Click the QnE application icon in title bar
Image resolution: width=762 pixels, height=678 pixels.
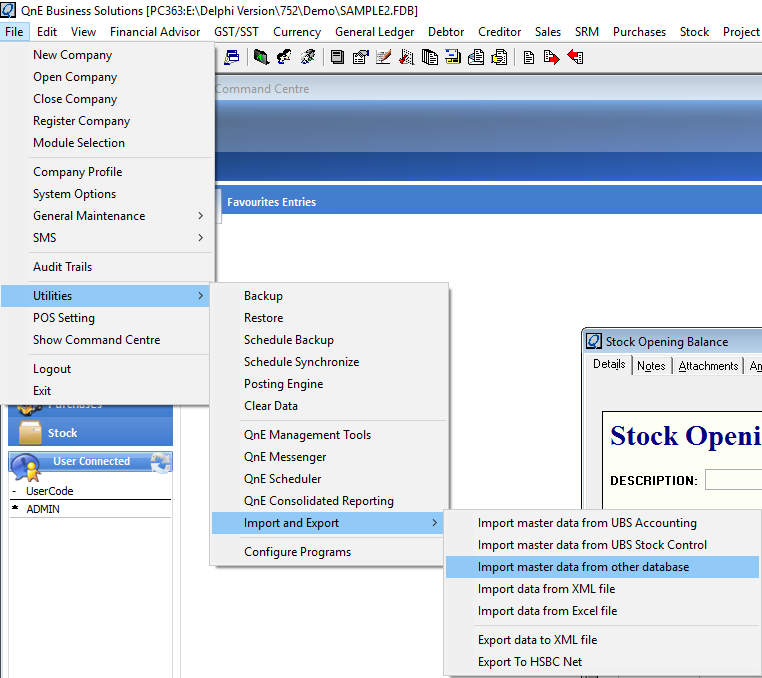(8, 10)
